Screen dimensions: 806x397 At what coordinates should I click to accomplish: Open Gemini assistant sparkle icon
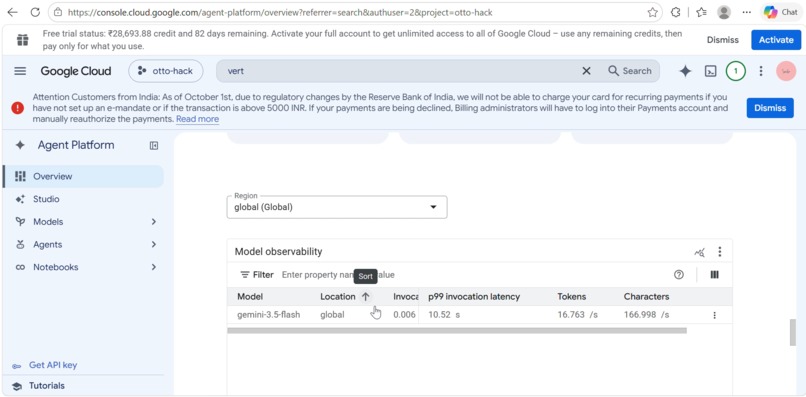pyautogui.click(x=685, y=71)
